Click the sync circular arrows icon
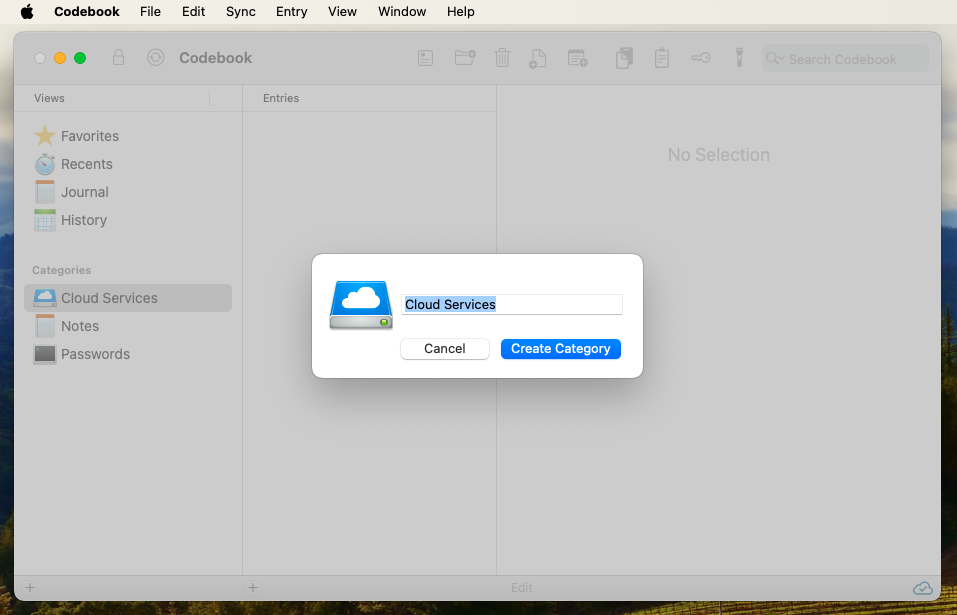The height and width of the screenshot is (615, 957). [x=156, y=58]
